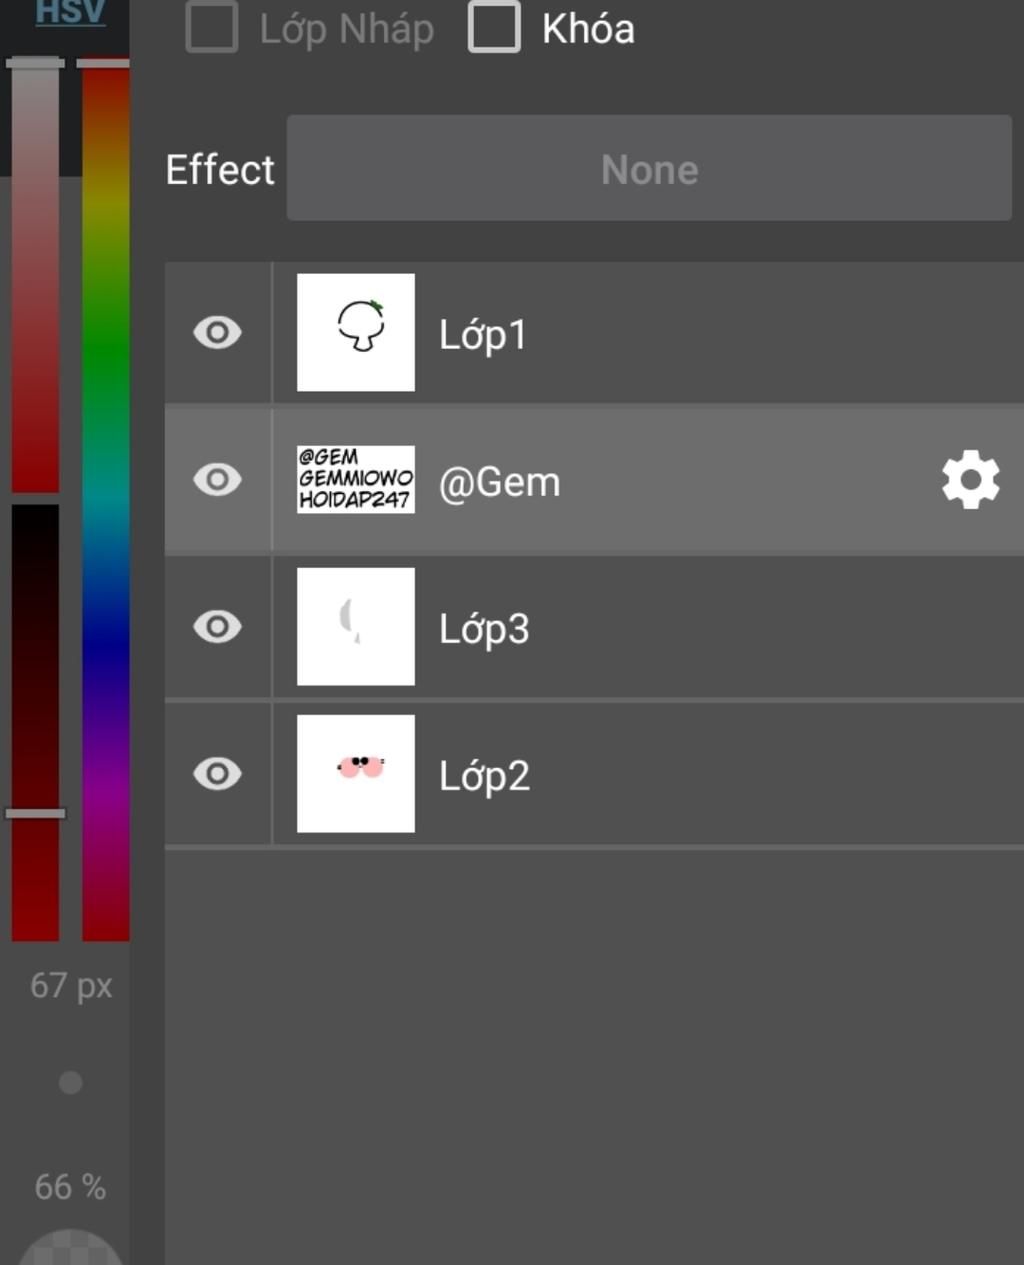Hide the Lớp3 layer
The height and width of the screenshot is (1265, 1024).
[217, 627]
